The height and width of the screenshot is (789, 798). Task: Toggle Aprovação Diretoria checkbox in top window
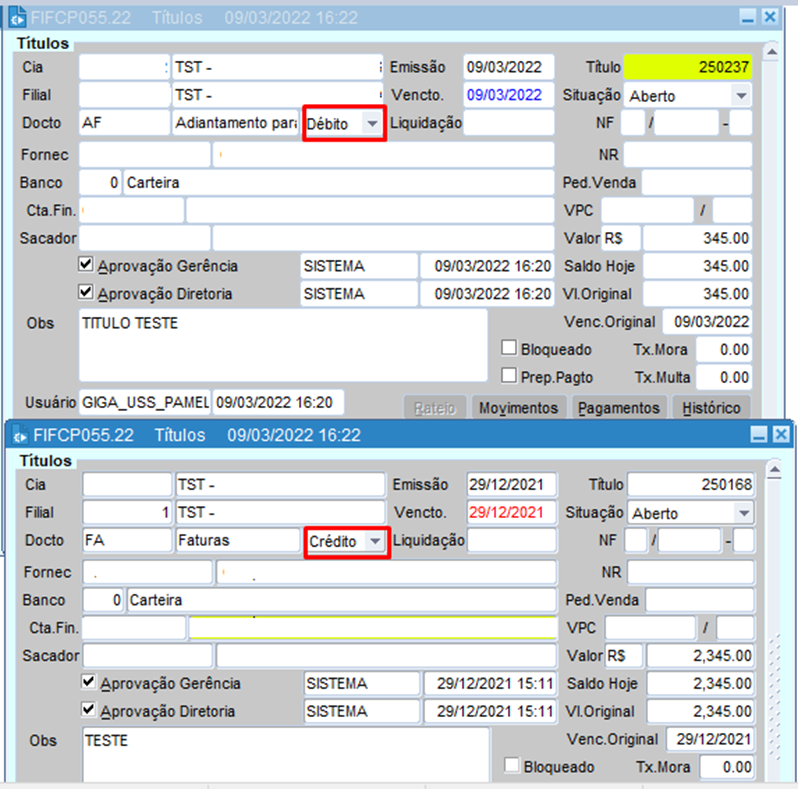point(86,292)
